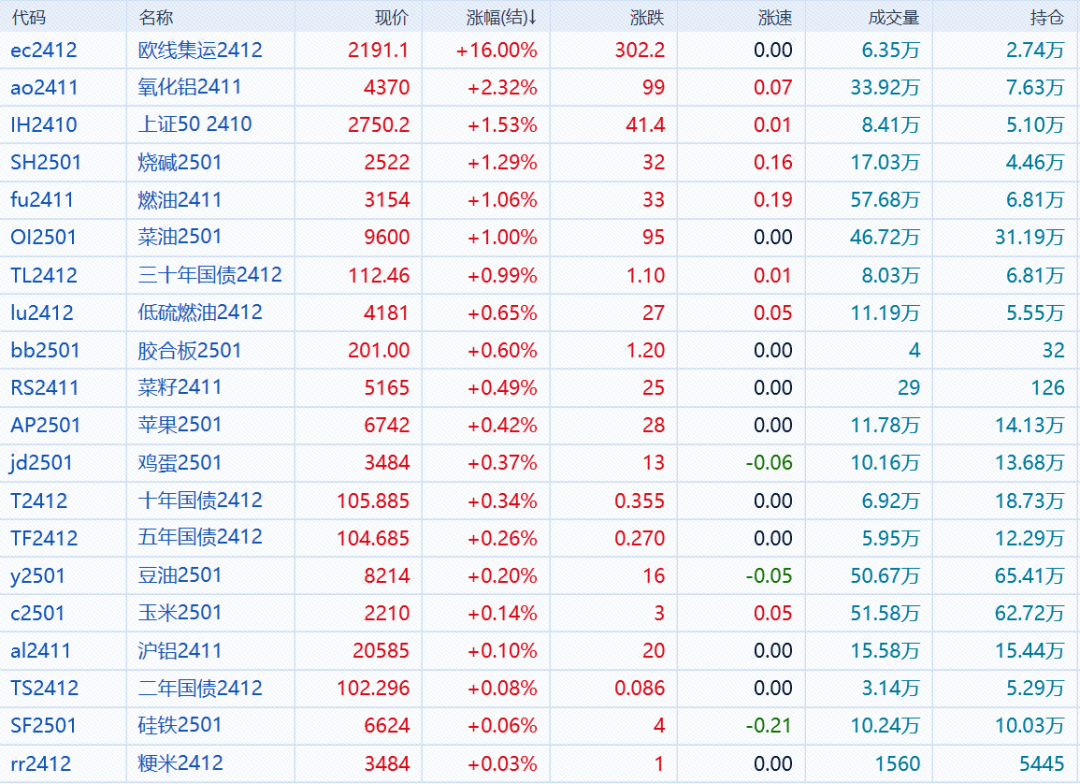
Task: Click the 现价 column header
Action: coord(392,17)
